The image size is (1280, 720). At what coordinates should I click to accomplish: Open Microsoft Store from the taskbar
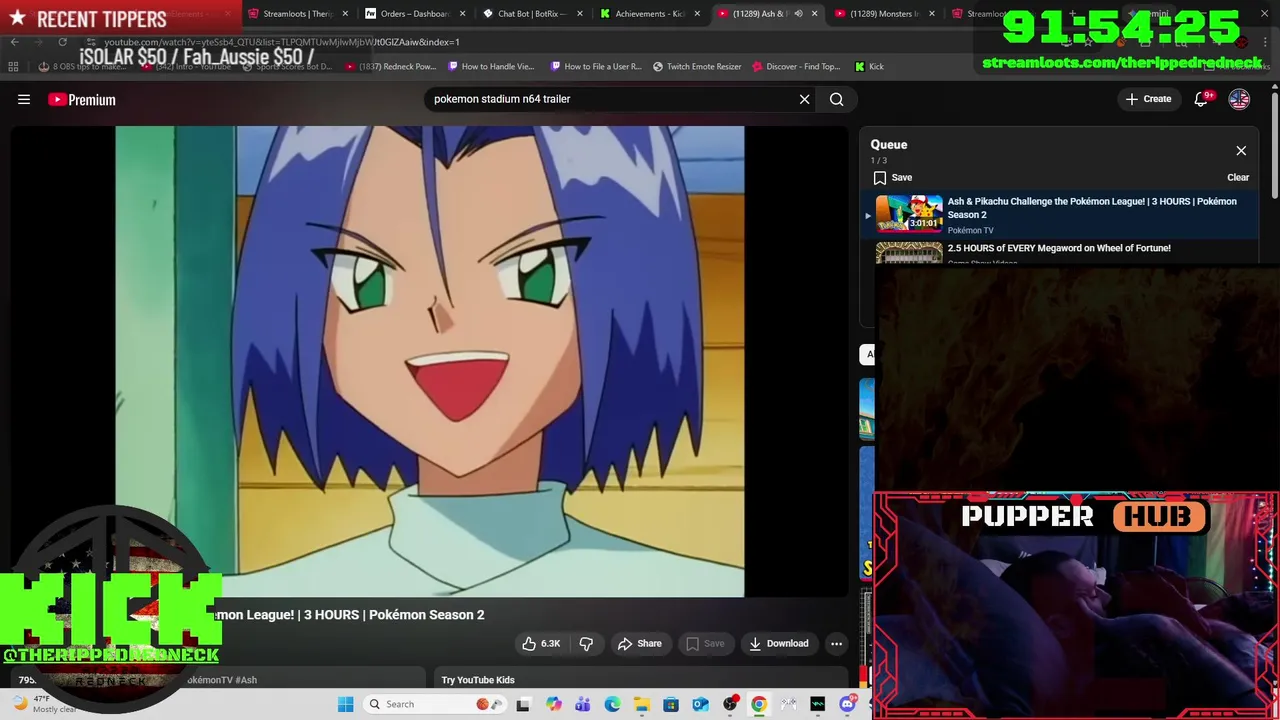click(x=671, y=704)
